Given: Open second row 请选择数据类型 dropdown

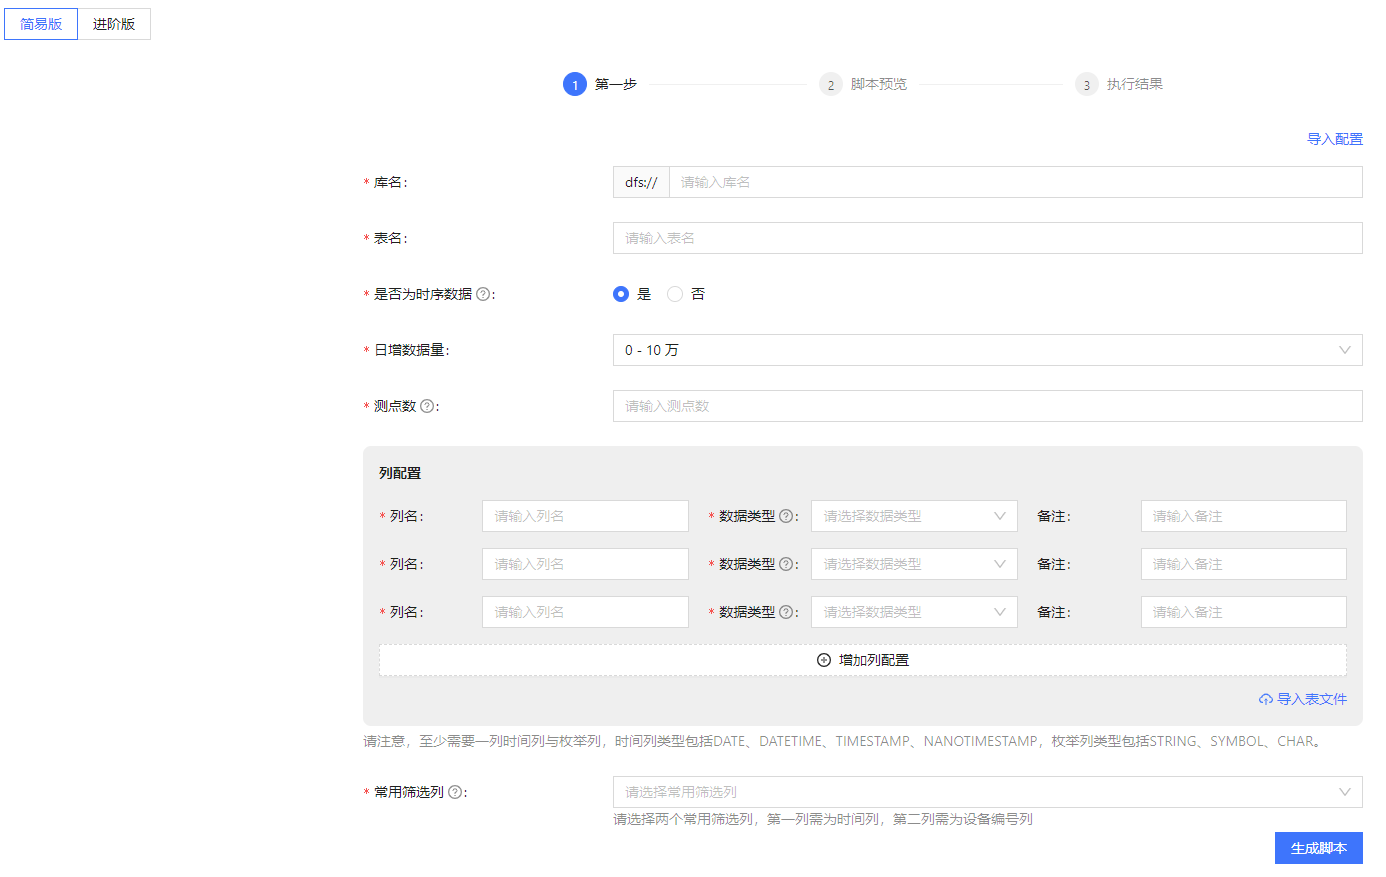Looking at the screenshot, I should point(914,564).
